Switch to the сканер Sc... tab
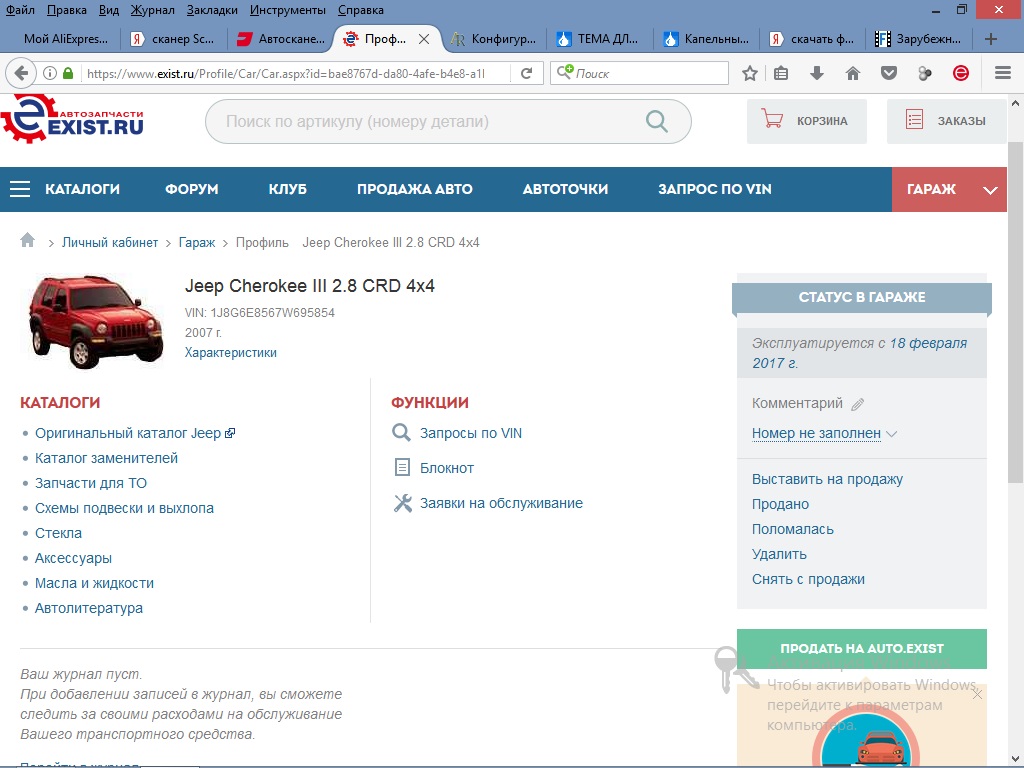 [x=174, y=39]
